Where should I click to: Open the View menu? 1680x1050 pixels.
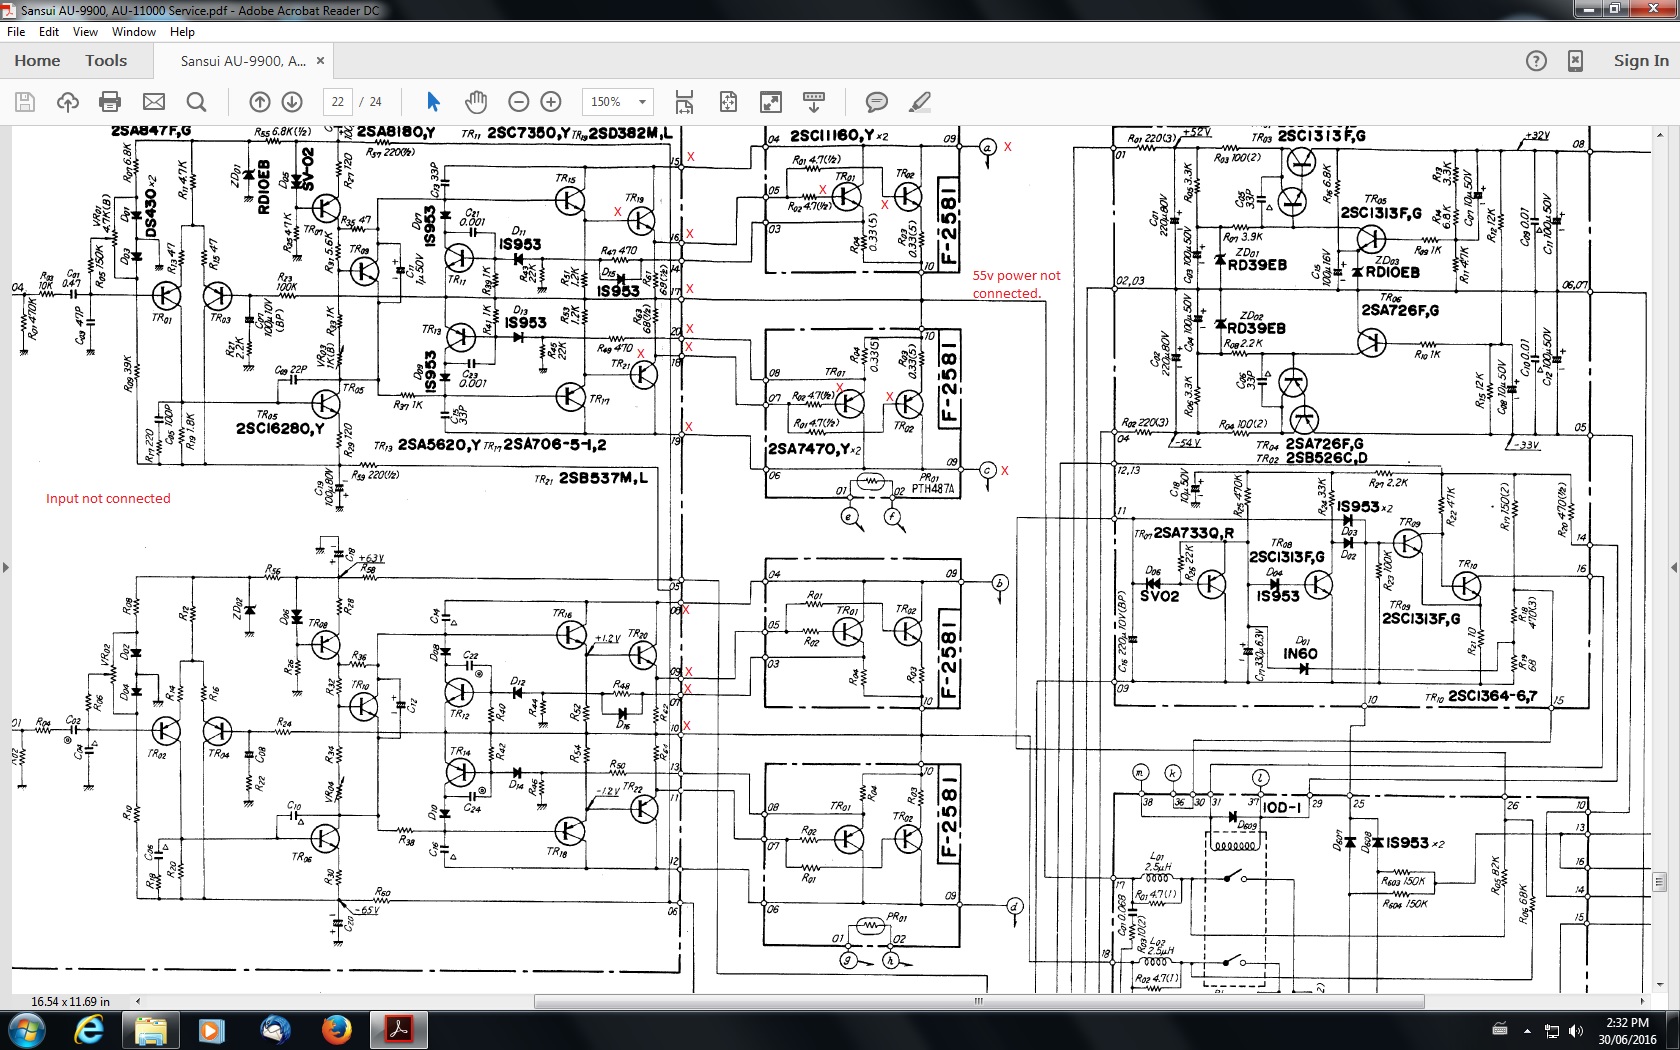[x=85, y=32]
